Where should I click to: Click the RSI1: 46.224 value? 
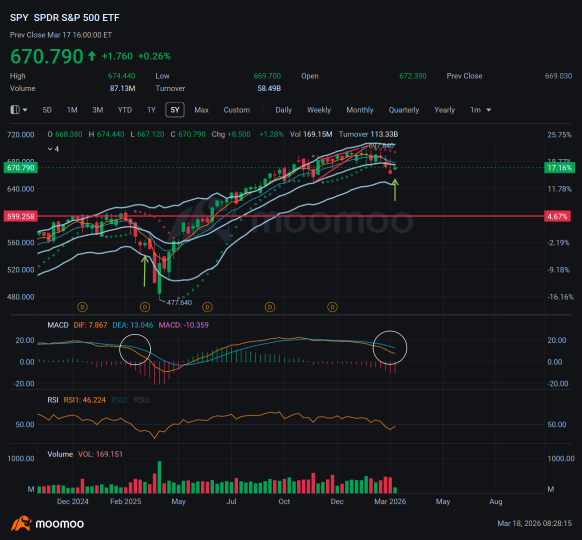(85, 400)
